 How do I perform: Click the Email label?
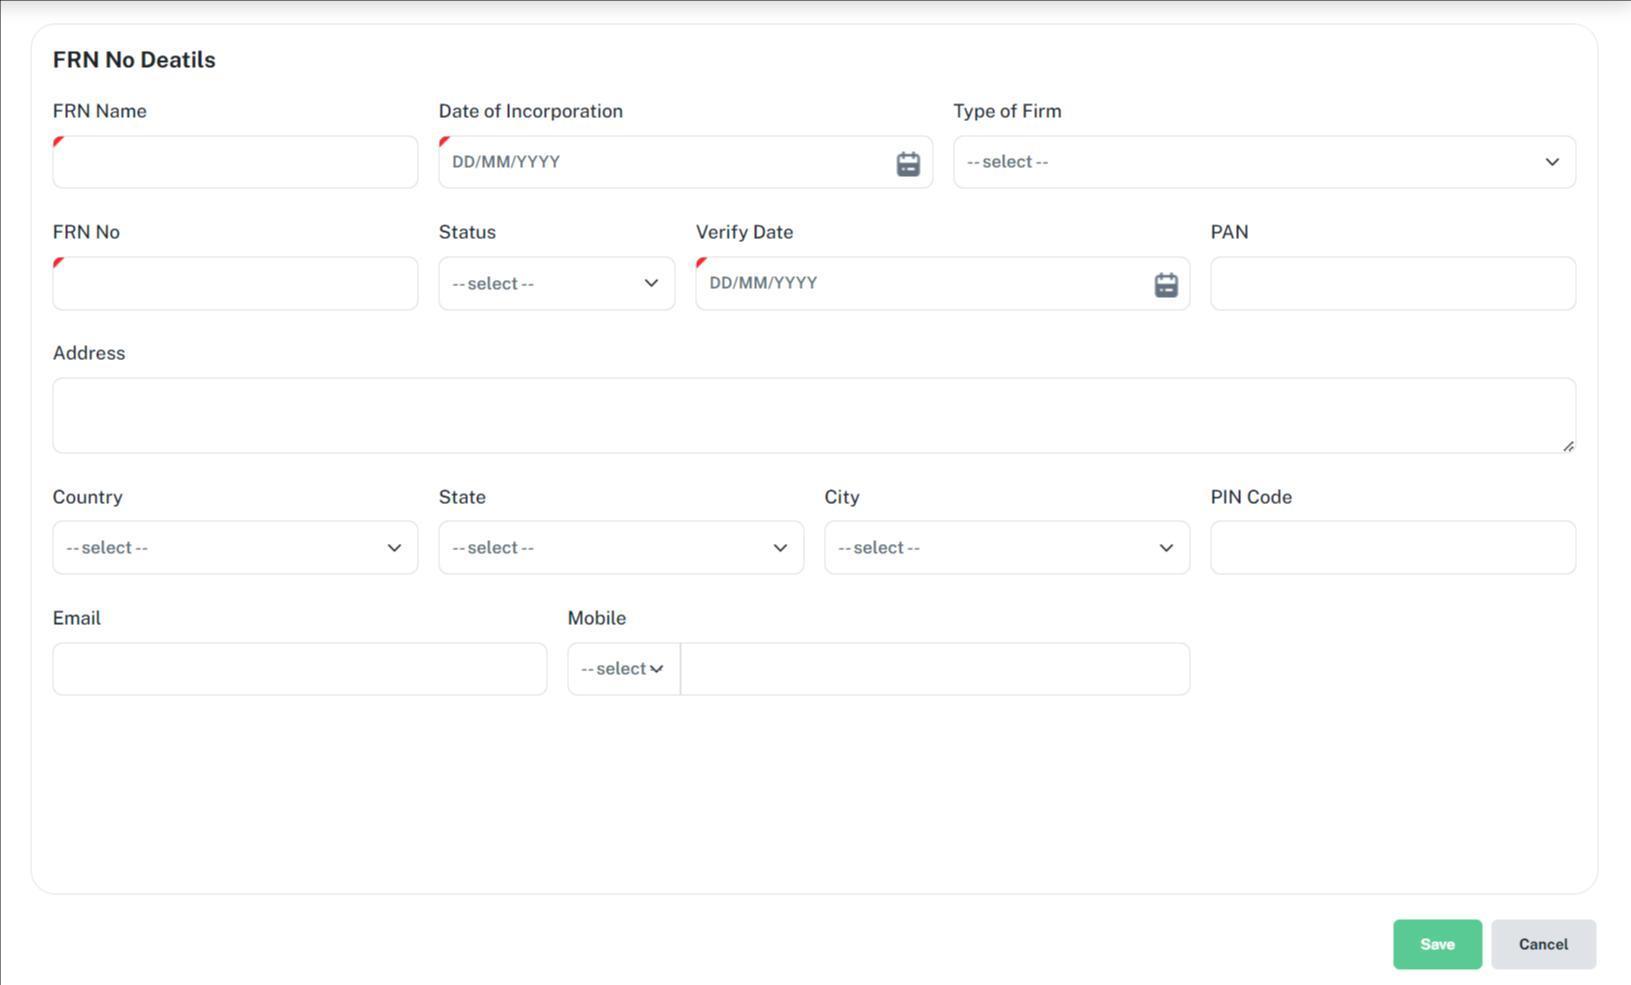(x=77, y=618)
